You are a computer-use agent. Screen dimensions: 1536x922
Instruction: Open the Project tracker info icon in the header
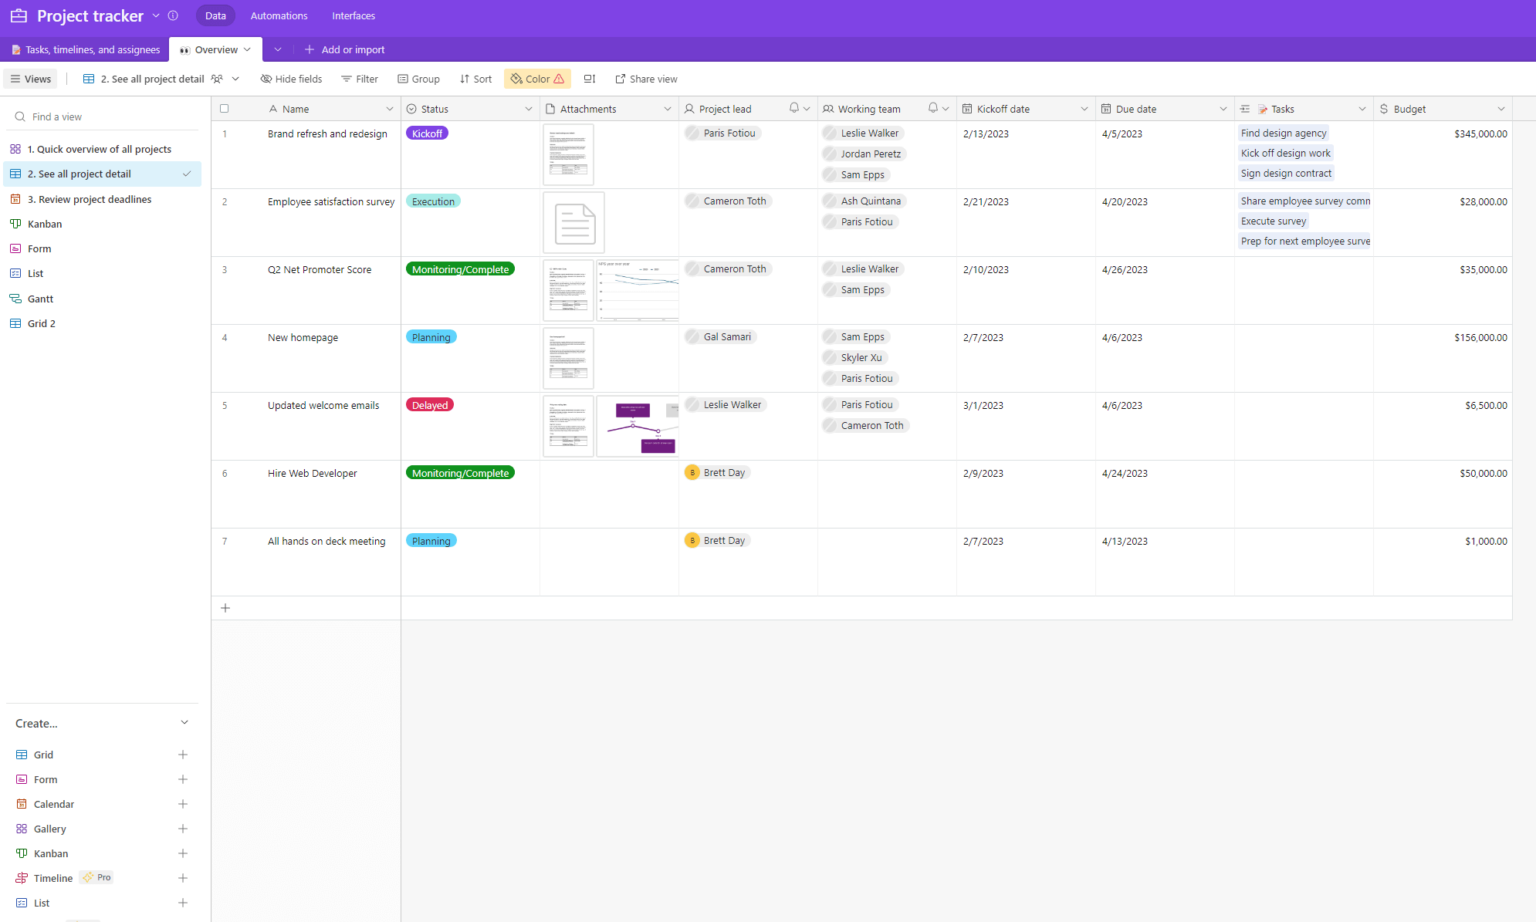pos(174,15)
